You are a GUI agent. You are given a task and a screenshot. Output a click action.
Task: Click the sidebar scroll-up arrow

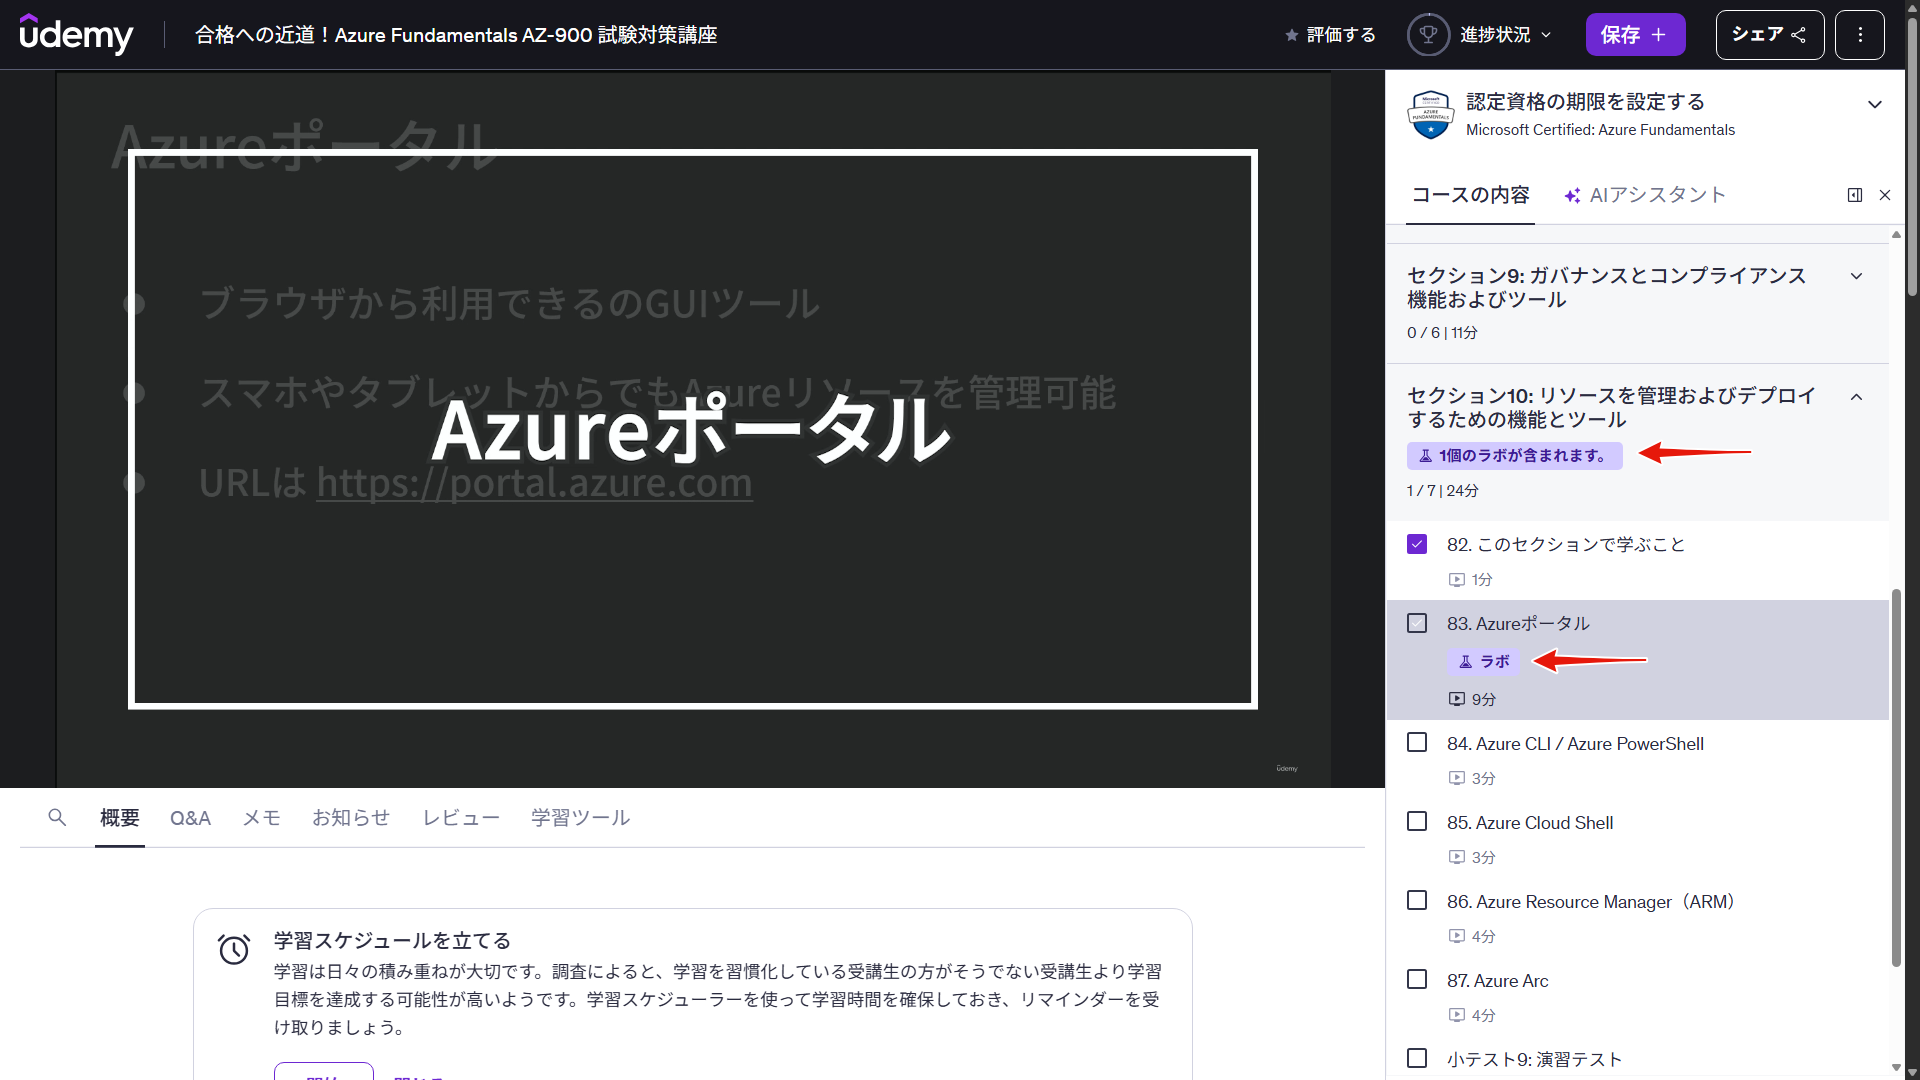point(1896,235)
